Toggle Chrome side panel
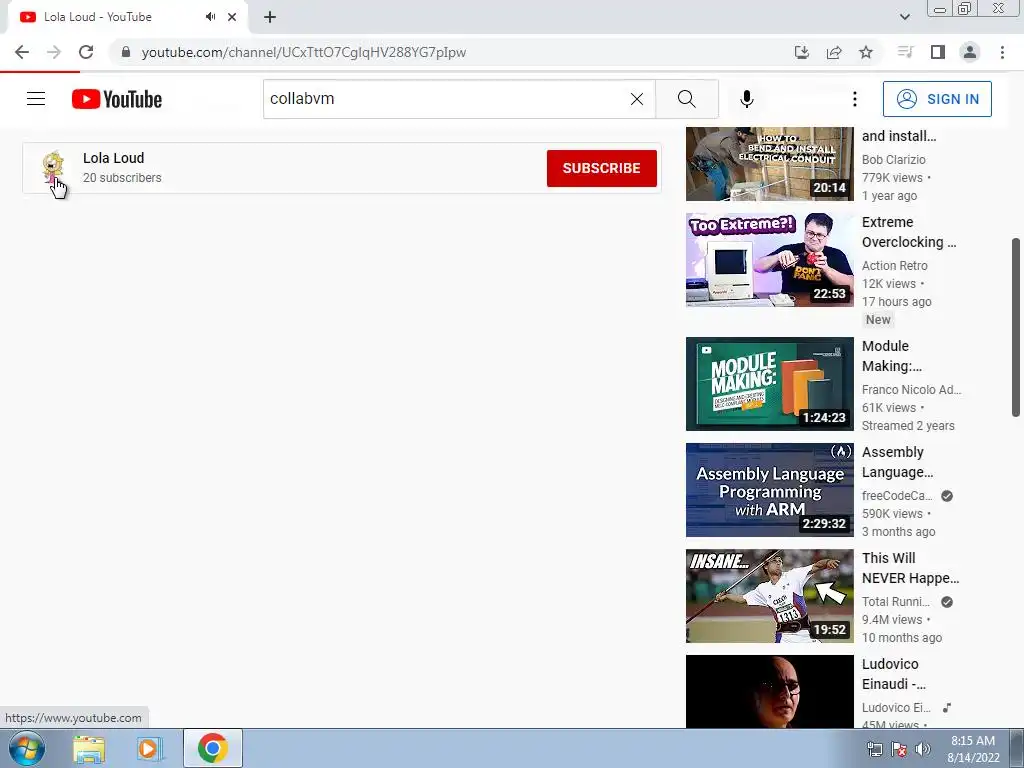 tap(938, 52)
